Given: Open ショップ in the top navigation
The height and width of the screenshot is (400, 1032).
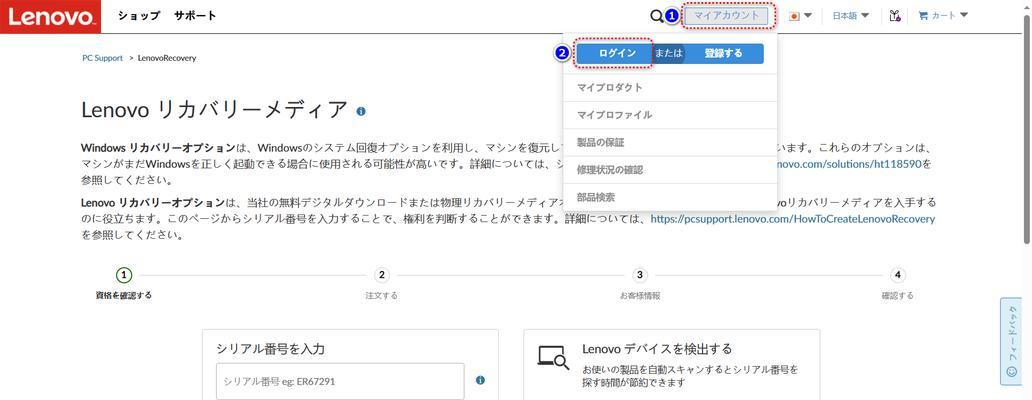Looking at the screenshot, I should pos(139,16).
